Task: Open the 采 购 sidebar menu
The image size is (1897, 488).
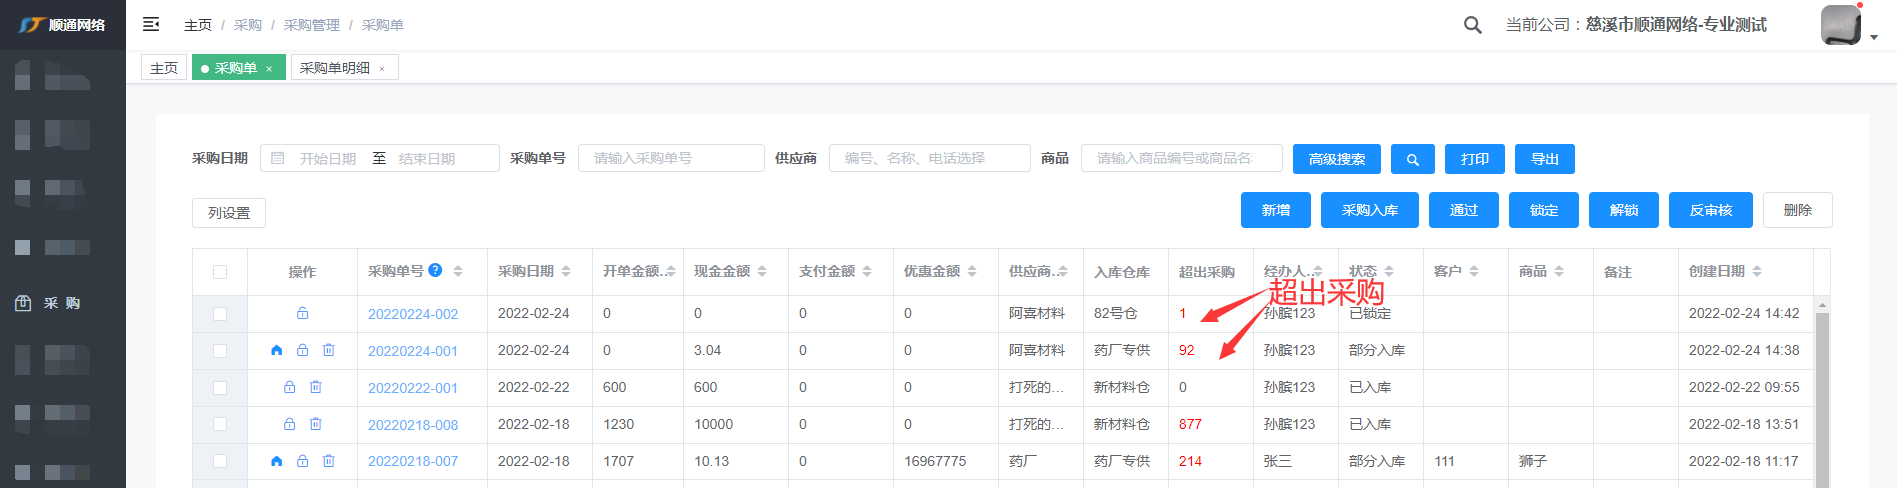Action: click(x=62, y=303)
